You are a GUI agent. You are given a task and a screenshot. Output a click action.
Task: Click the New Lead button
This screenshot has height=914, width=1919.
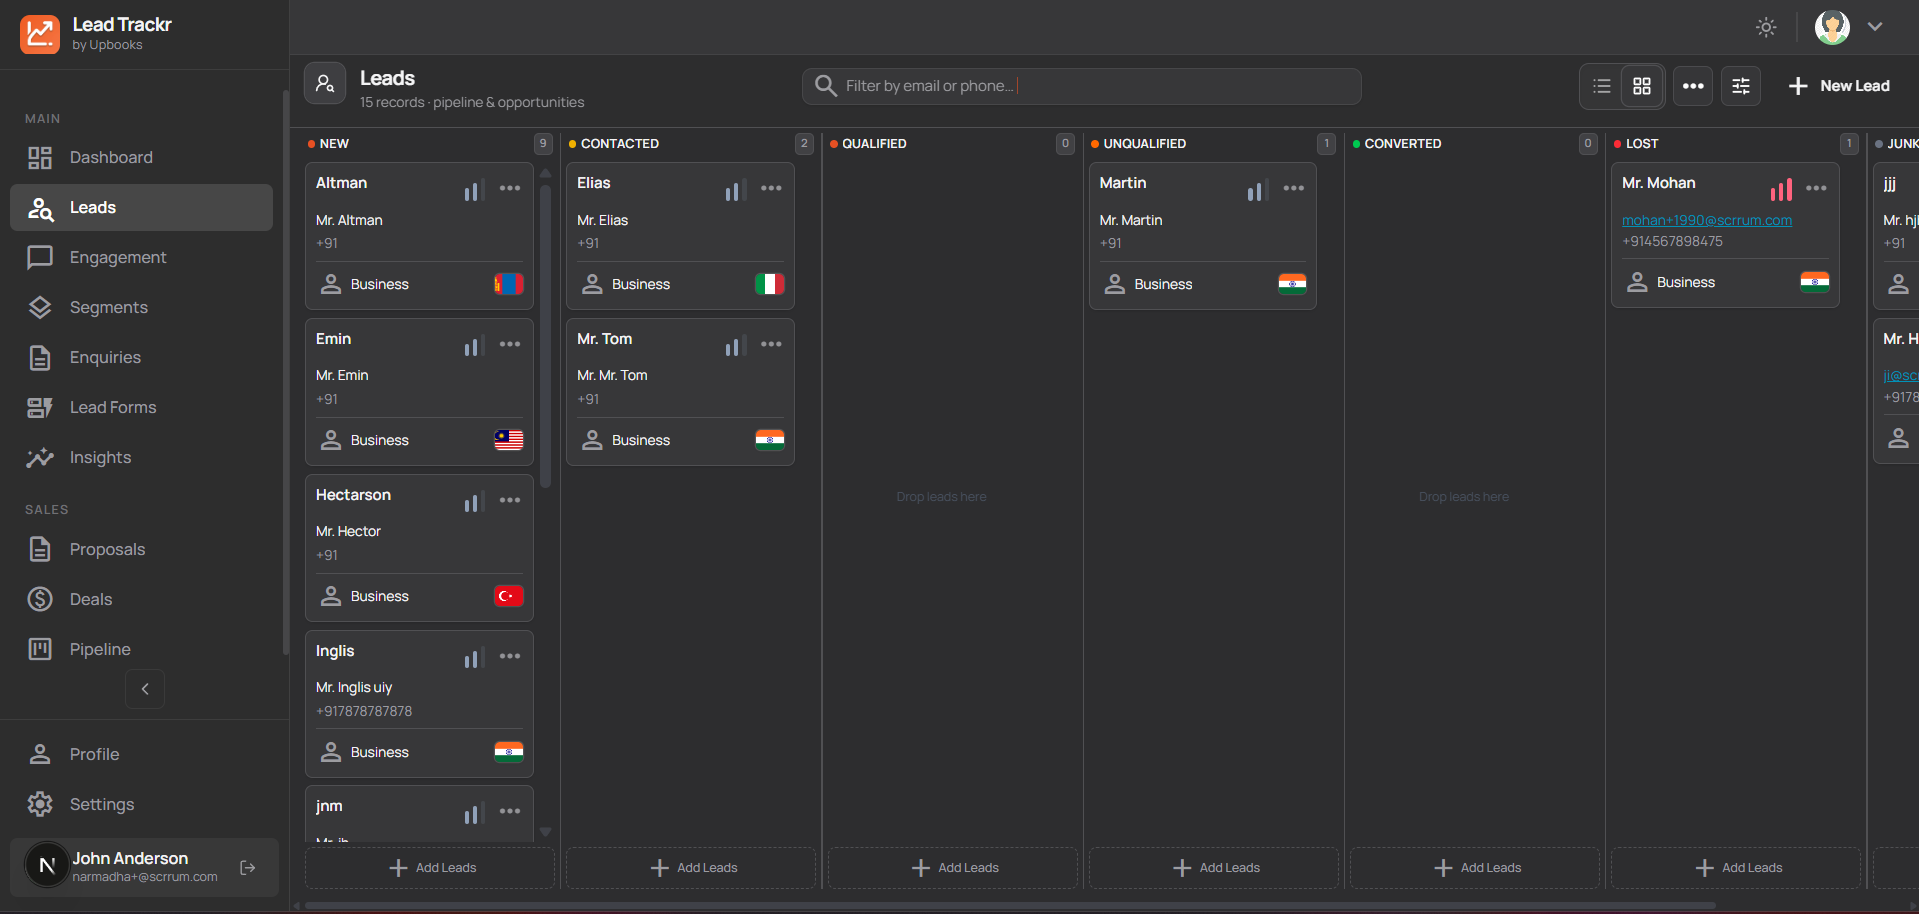pos(1839,86)
